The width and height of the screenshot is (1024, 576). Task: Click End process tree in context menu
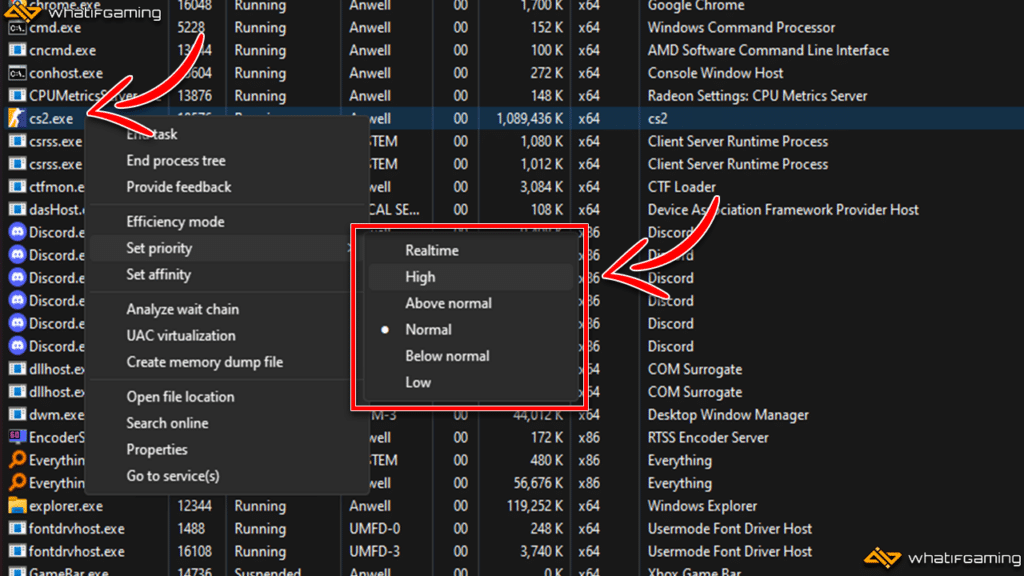[x=176, y=161]
